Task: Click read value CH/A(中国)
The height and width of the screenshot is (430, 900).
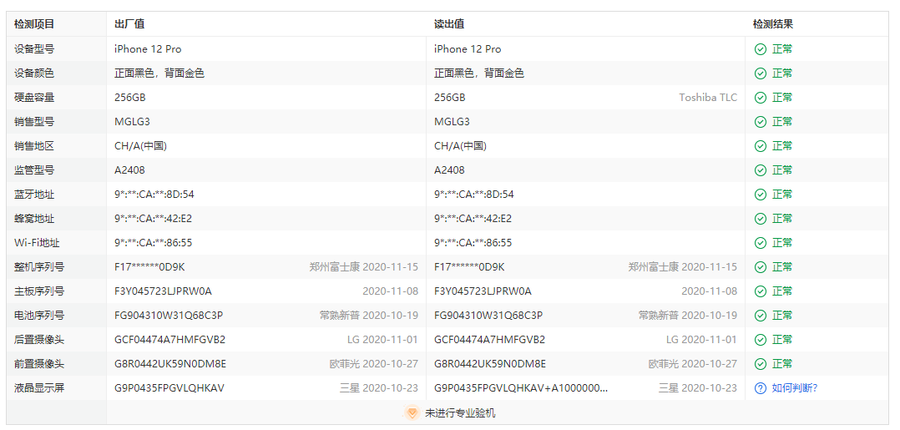Action: pyautogui.click(x=460, y=146)
